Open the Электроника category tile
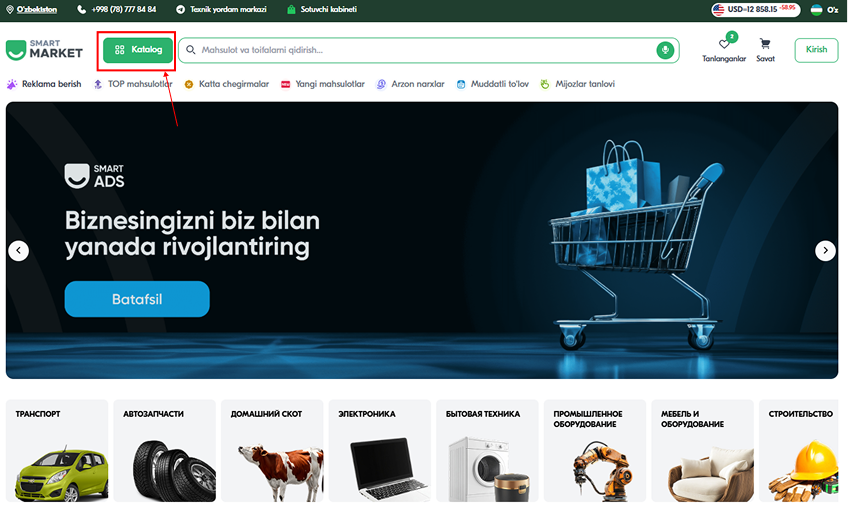This screenshot has width=848, height=512. tap(379, 451)
